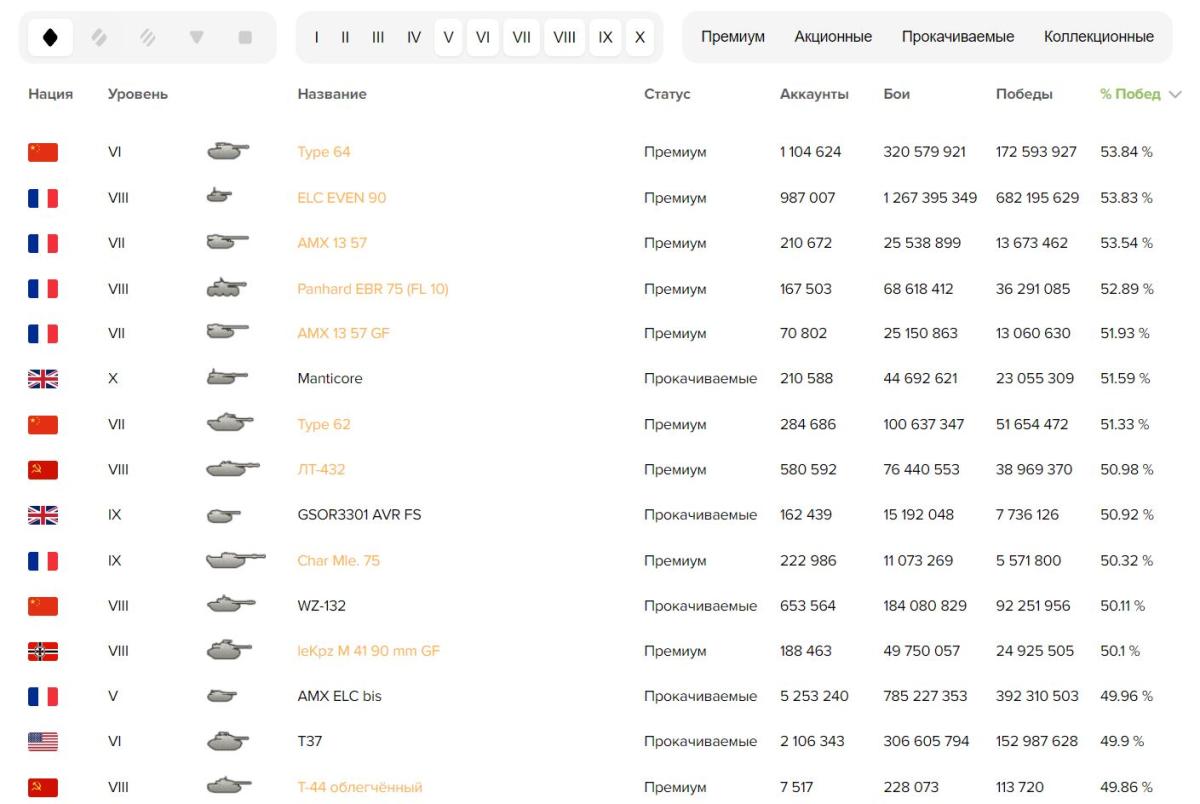This screenshot has width=1200, height=804.
Task: Toggle the tier I filter
Action: [317, 38]
